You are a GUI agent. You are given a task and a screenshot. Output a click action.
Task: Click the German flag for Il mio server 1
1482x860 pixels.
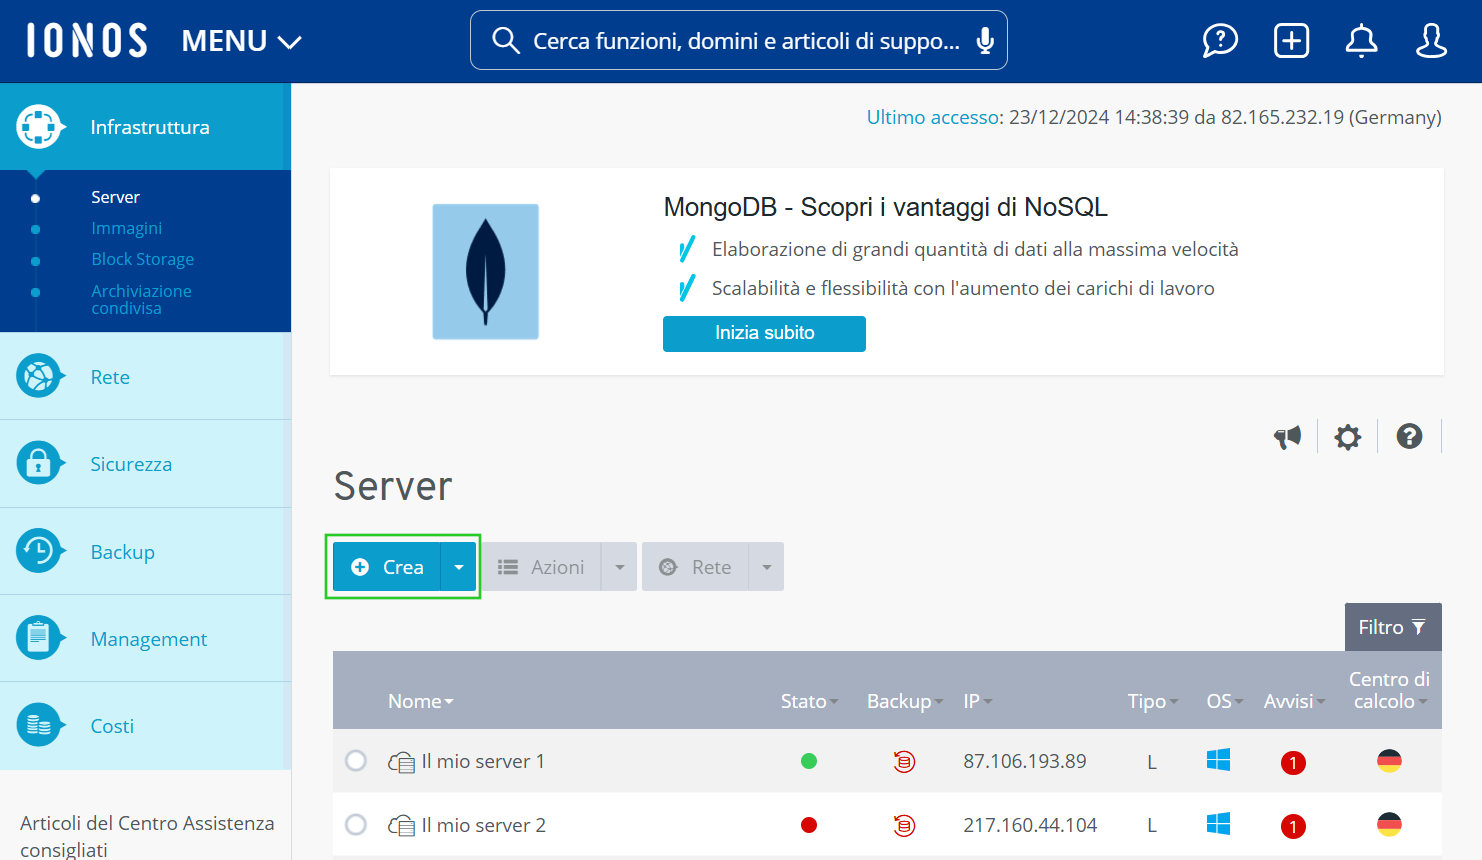tap(1389, 761)
